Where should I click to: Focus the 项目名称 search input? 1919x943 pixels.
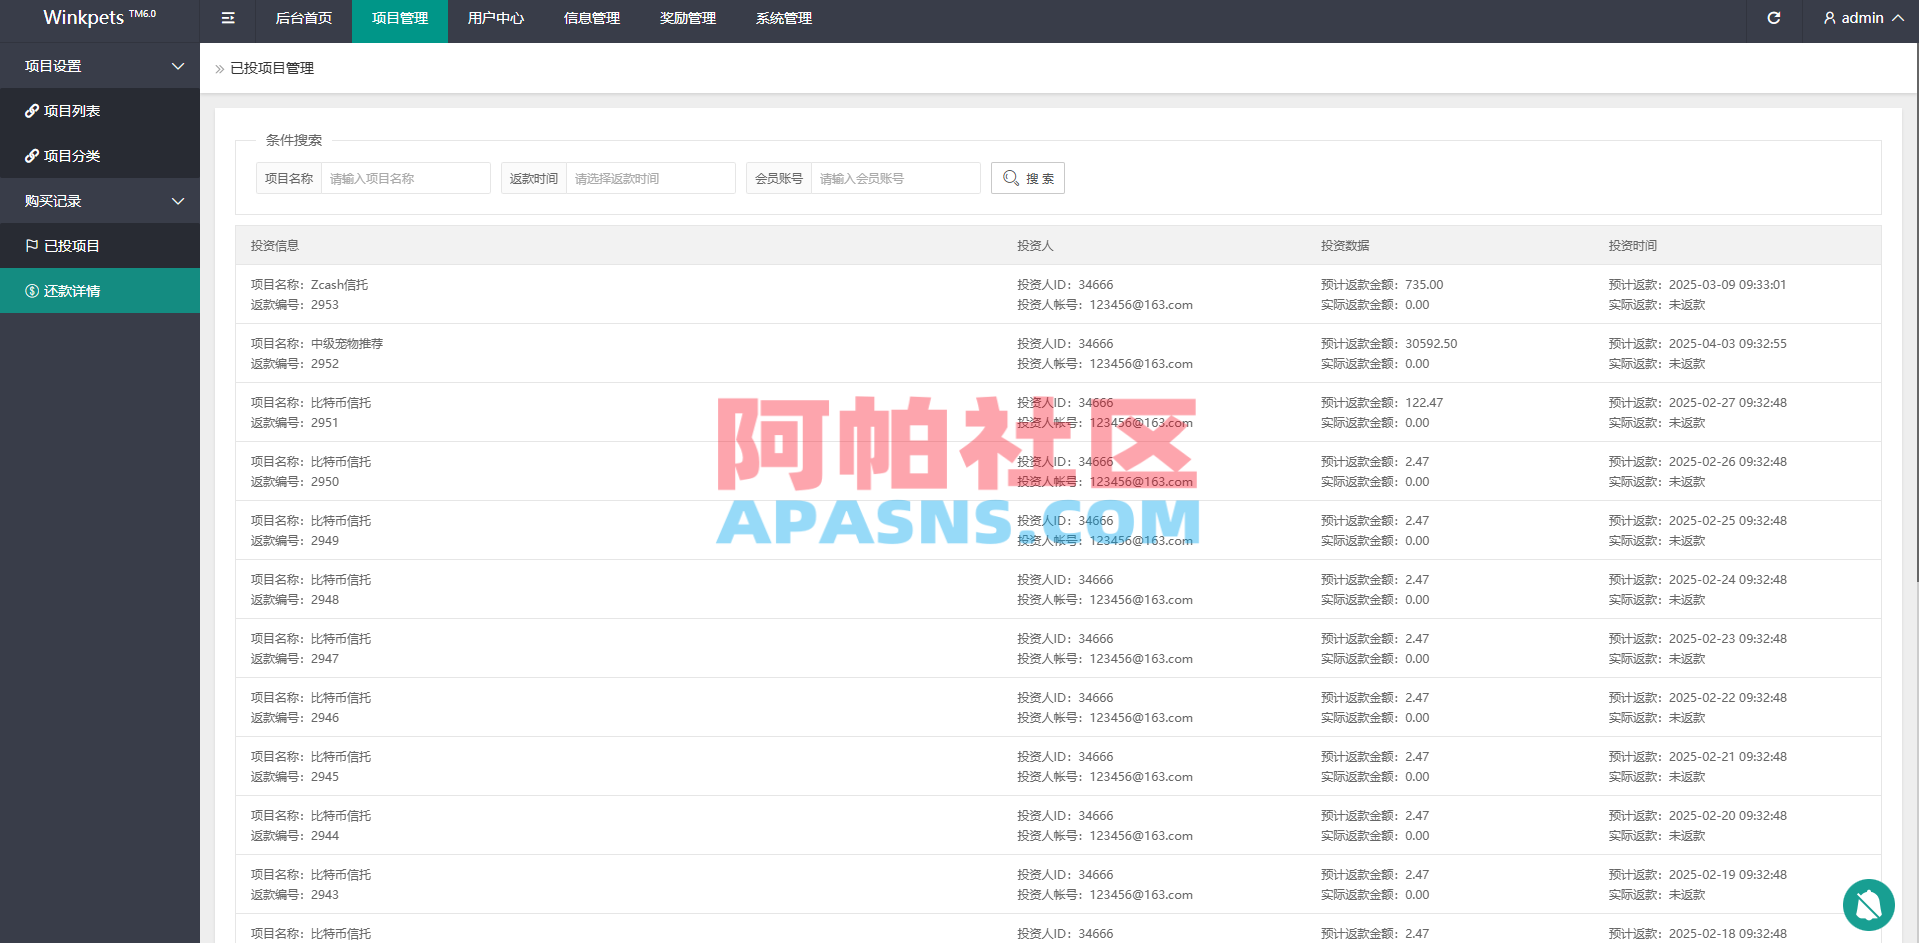coord(405,178)
